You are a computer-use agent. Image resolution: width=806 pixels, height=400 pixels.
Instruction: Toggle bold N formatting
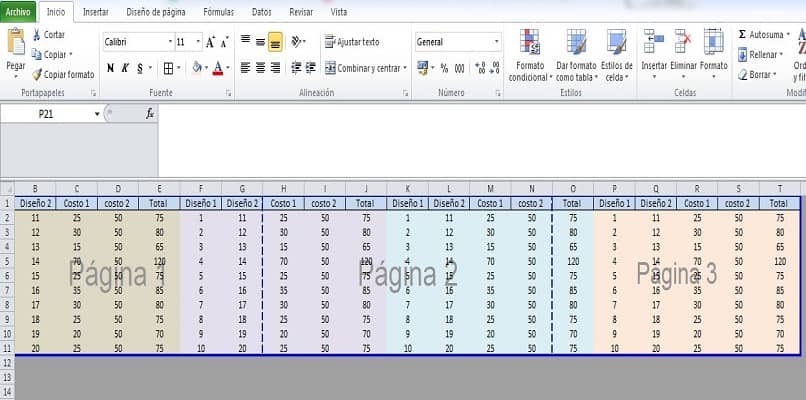pos(110,68)
